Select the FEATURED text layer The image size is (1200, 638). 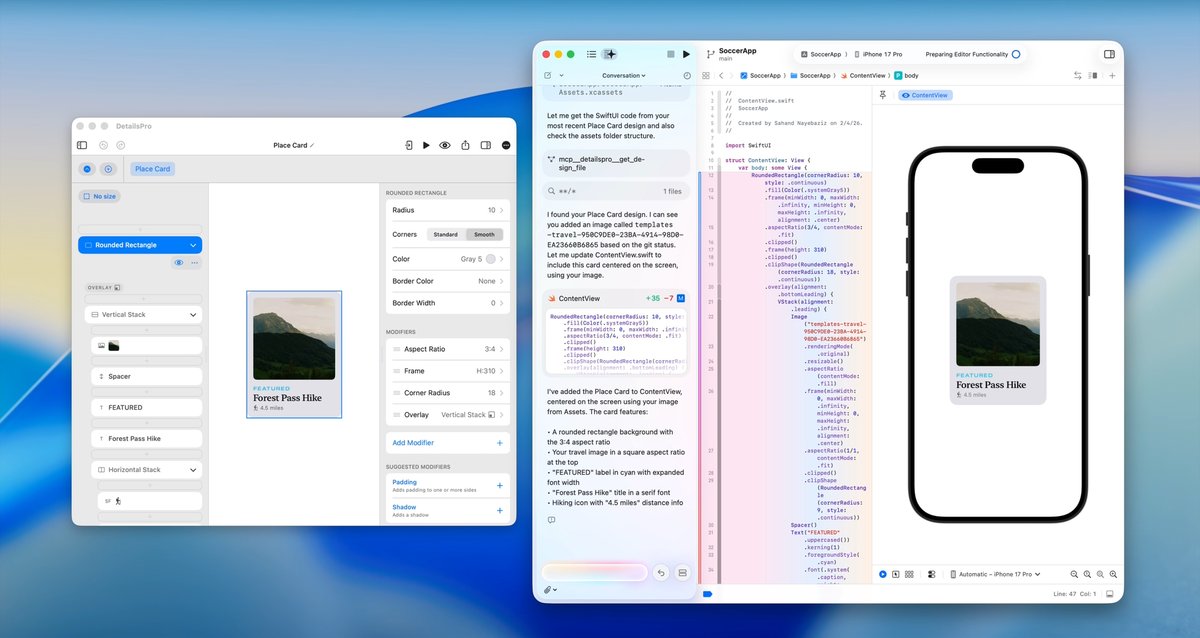148,408
